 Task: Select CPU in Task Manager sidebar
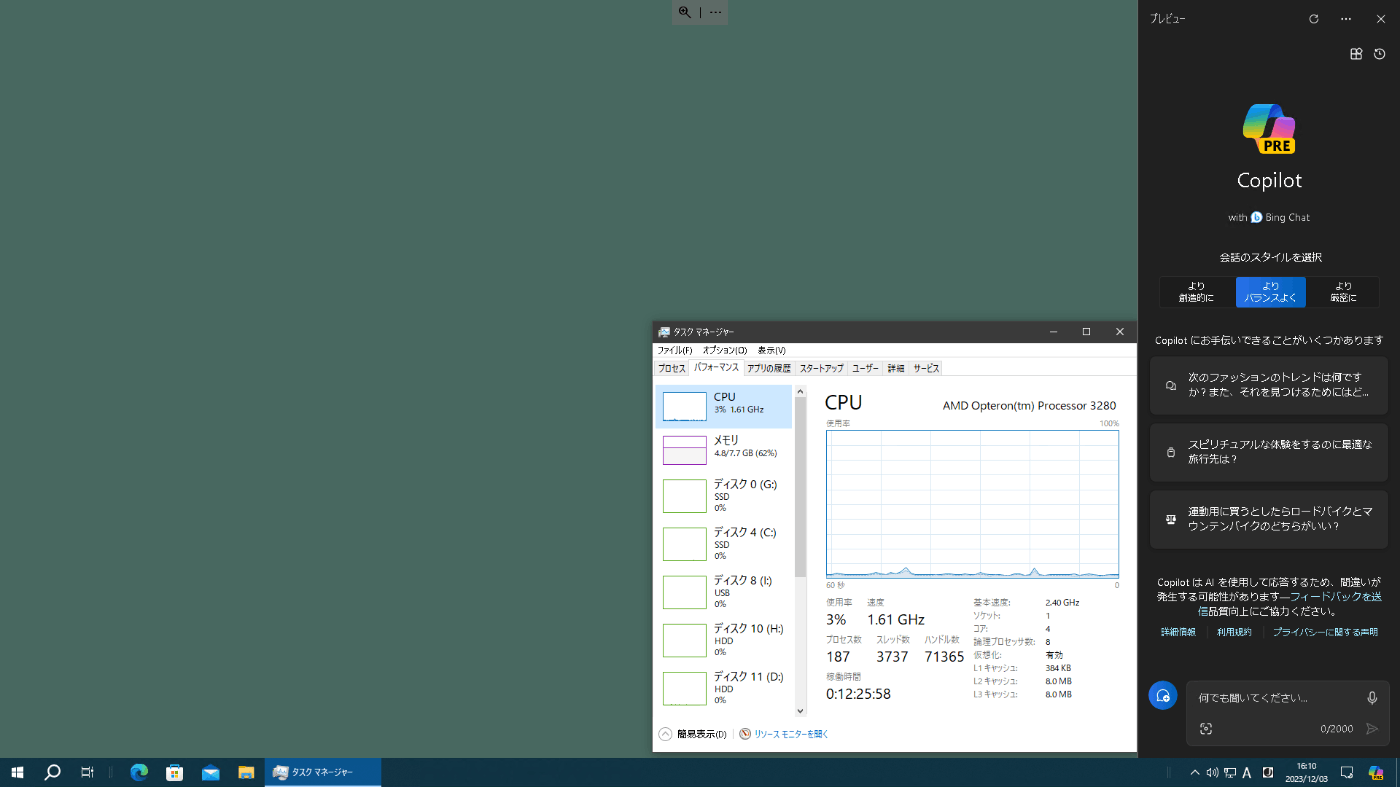pyautogui.click(x=724, y=406)
